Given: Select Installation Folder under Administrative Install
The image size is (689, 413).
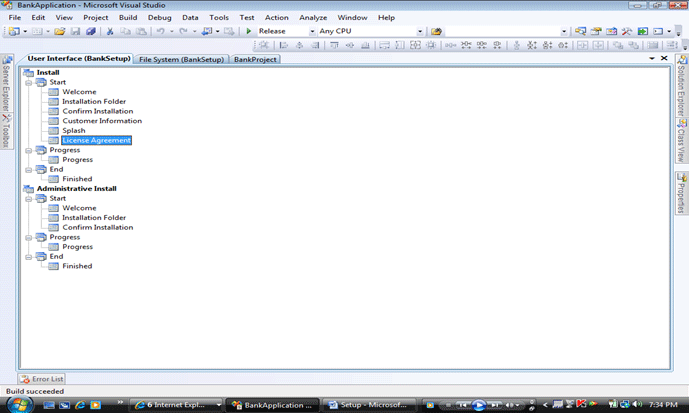Looking at the screenshot, I should pyautogui.click(x=94, y=217).
